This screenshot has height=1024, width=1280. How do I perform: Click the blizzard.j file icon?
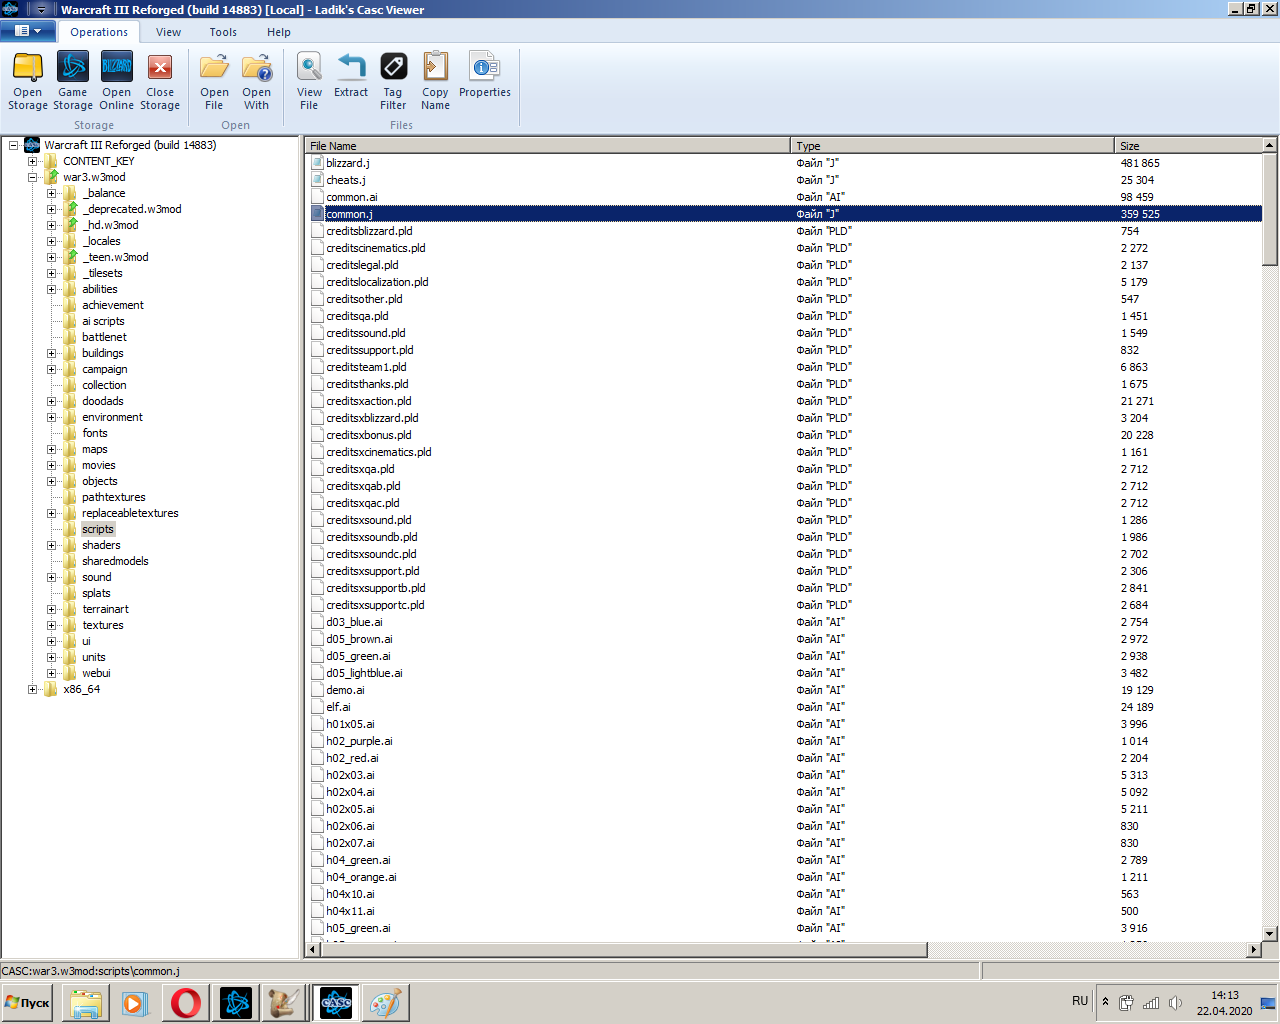(x=316, y=163)
